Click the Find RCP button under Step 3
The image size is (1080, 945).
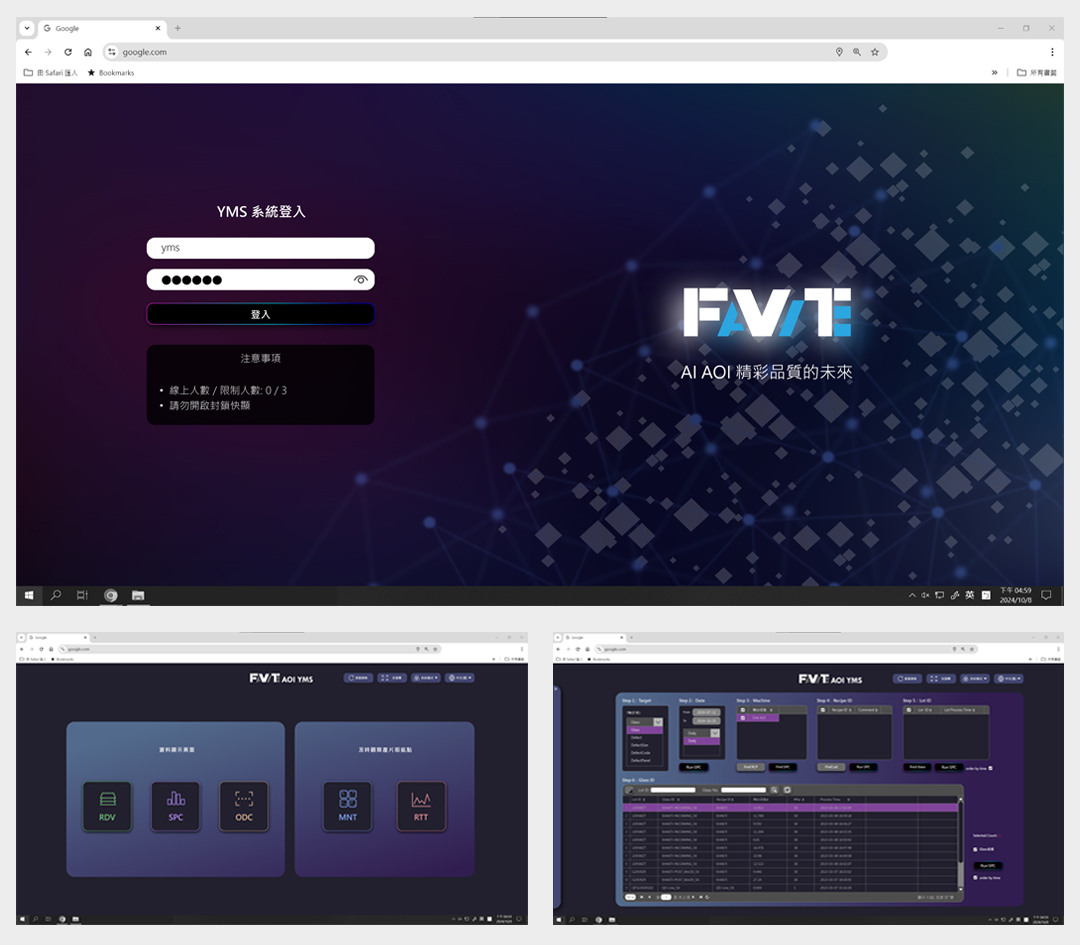click(752, 767)
